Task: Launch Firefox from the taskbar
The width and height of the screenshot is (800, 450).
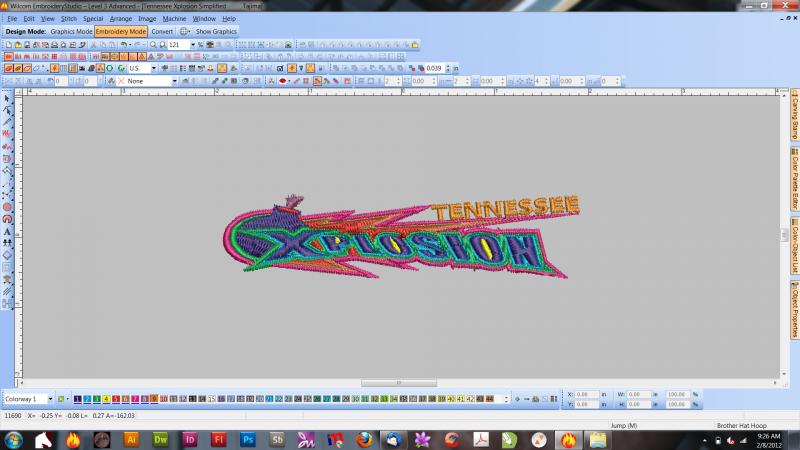Action: tap(364, 440)
